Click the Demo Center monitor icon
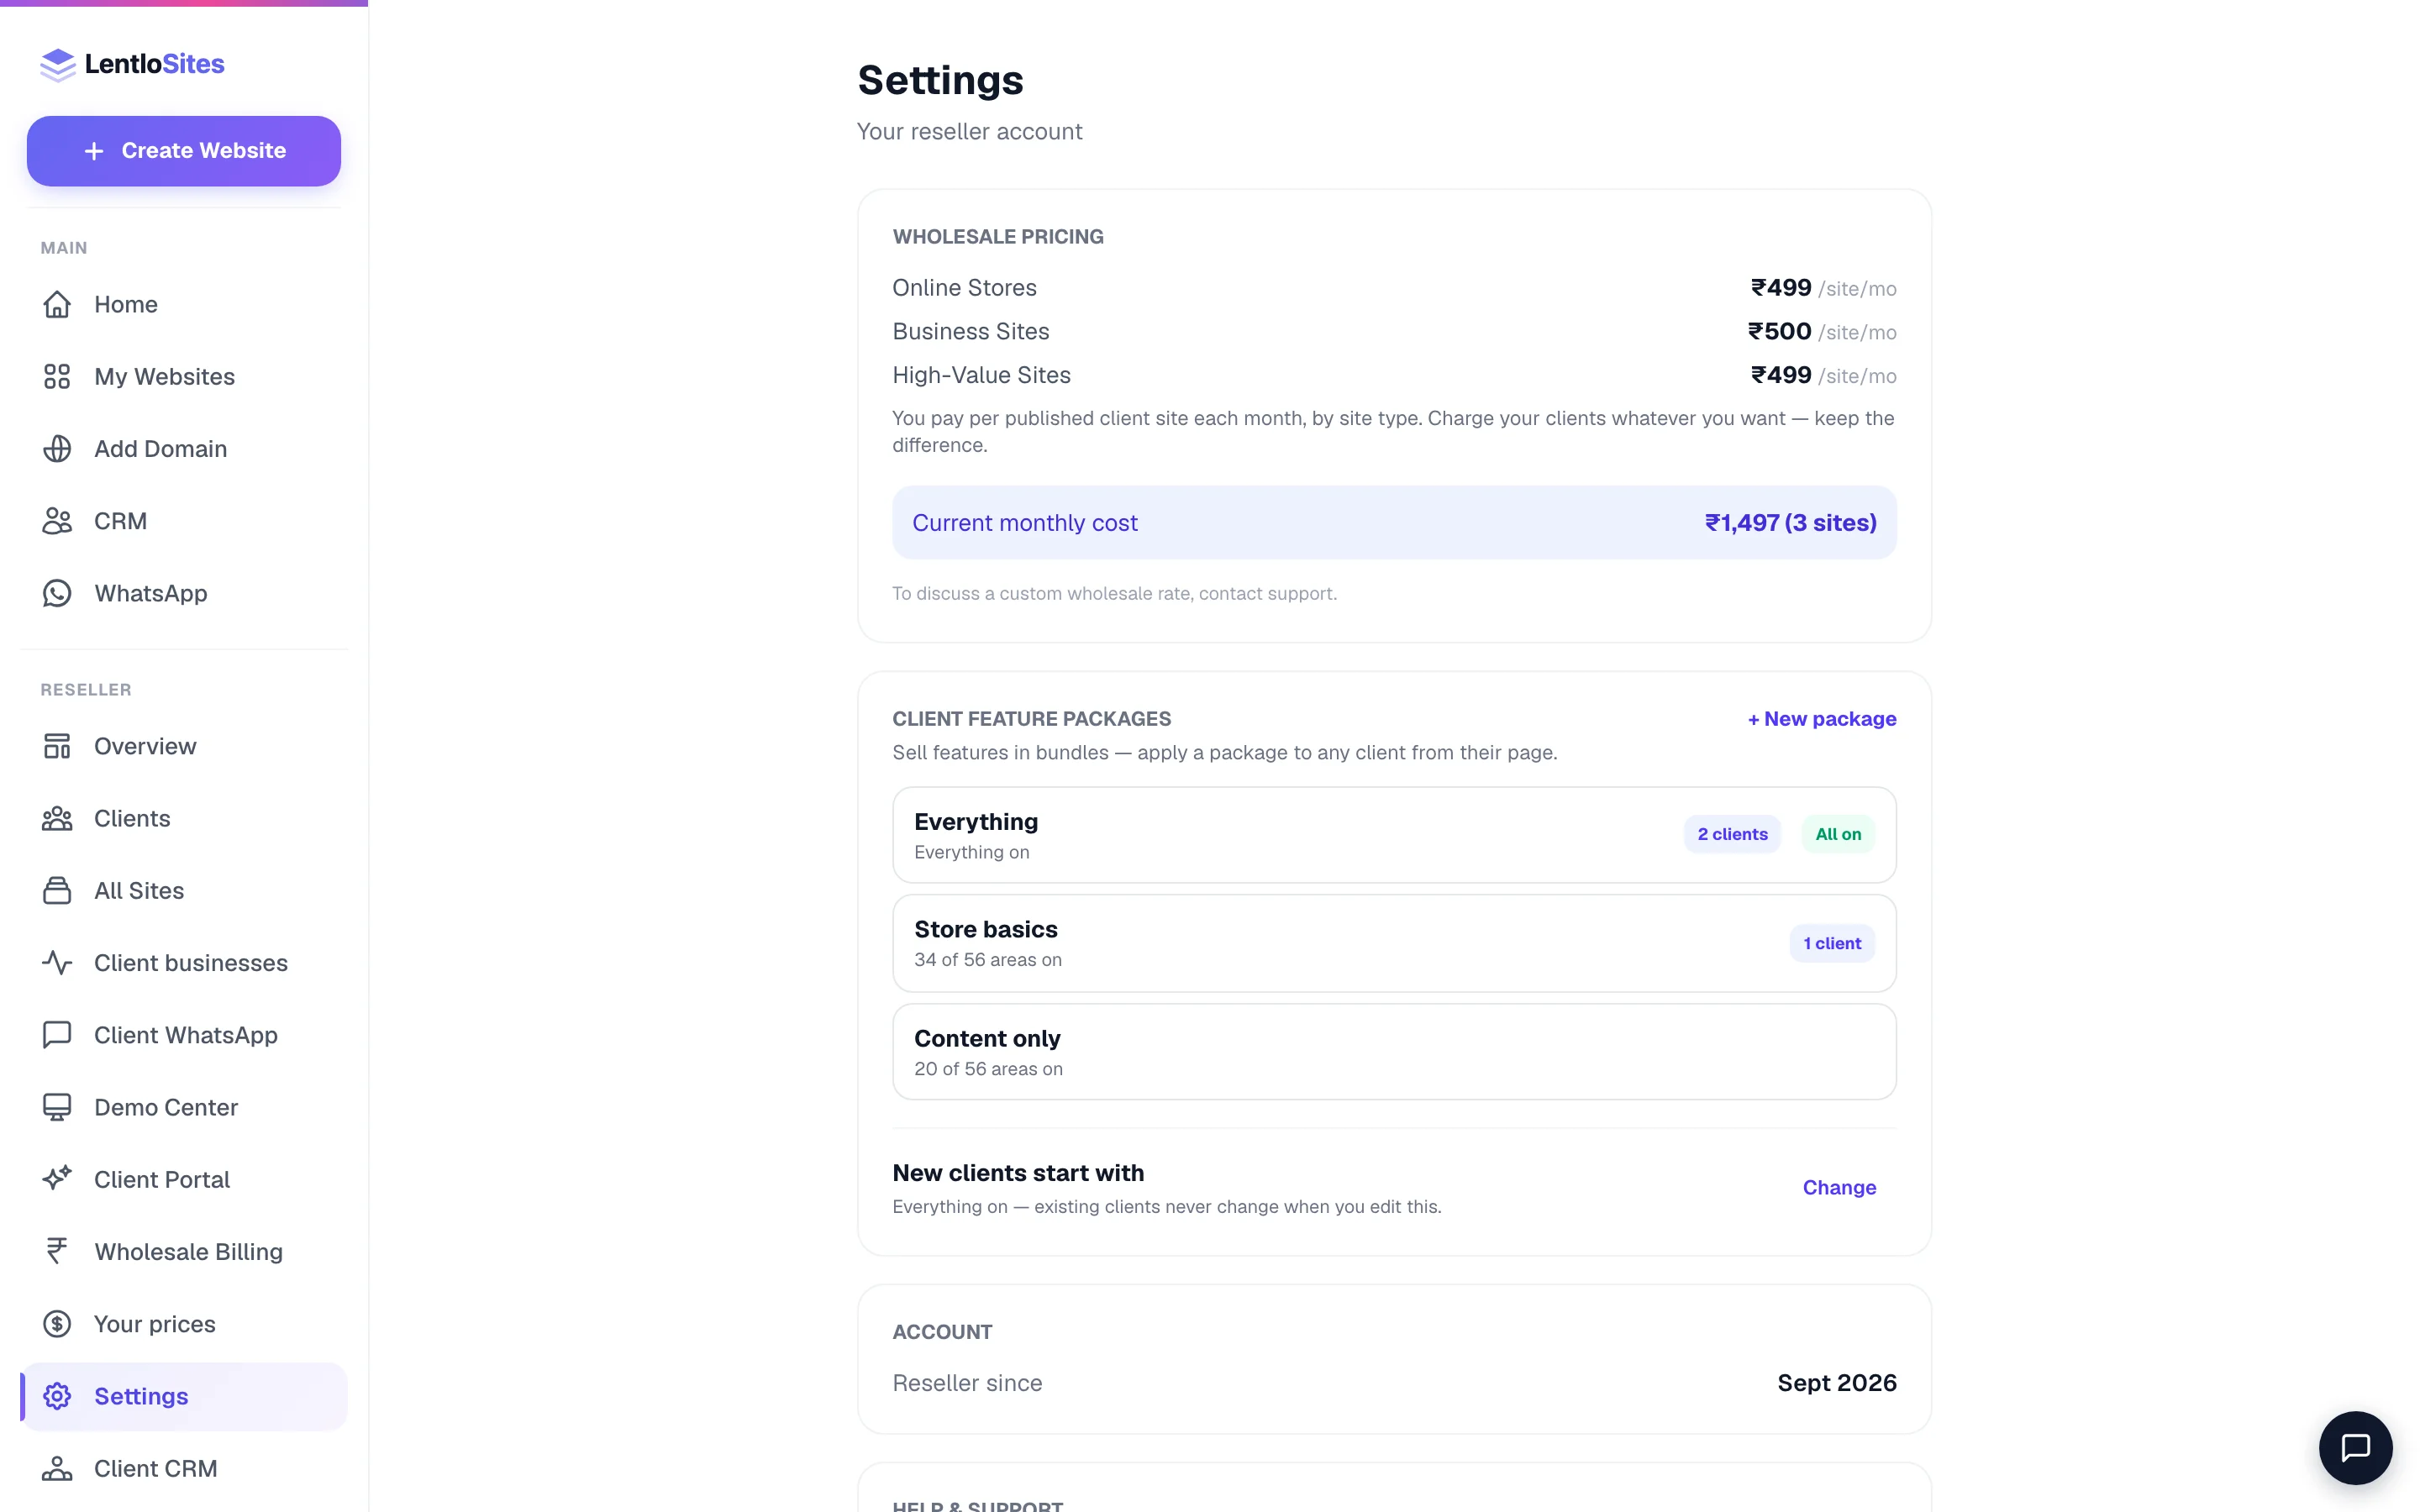This screenshot has width=2420, height=1512. tap(57, 1107)
